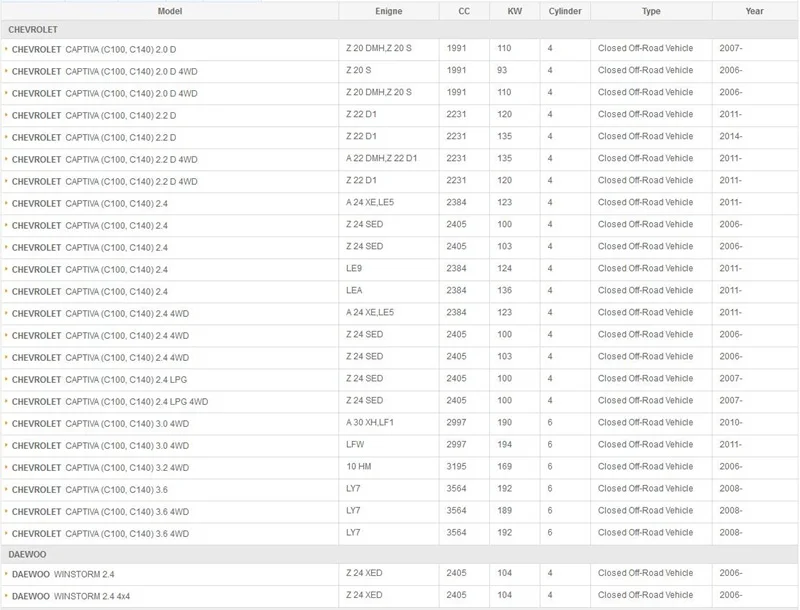800x610 pixels.
Task: Click the Type column header
Action: 651,11
